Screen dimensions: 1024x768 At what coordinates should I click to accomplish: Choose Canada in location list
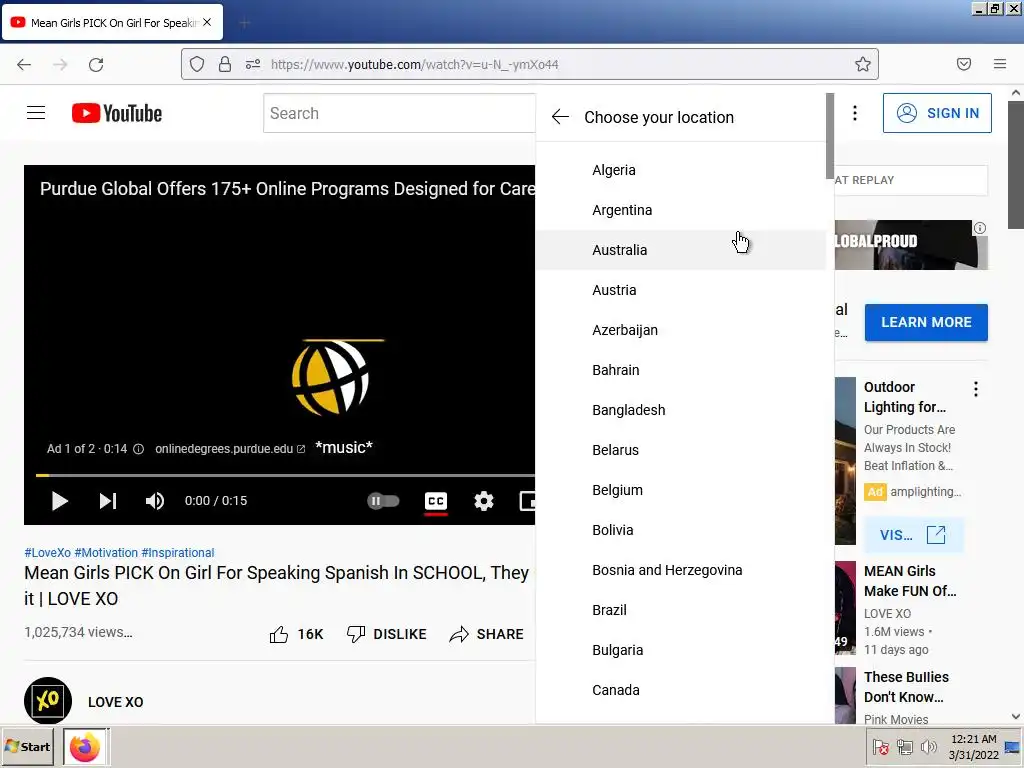pos(680,690)
